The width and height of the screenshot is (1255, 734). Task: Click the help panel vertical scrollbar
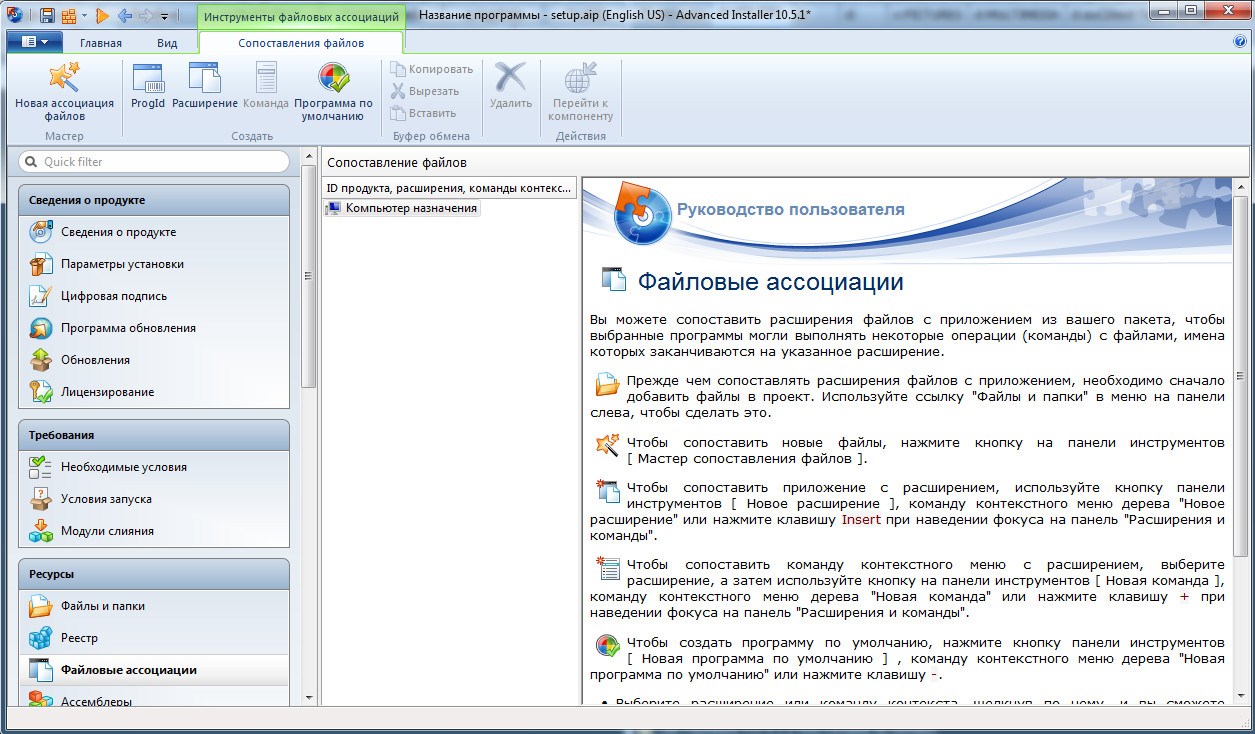click(1241, 400)
